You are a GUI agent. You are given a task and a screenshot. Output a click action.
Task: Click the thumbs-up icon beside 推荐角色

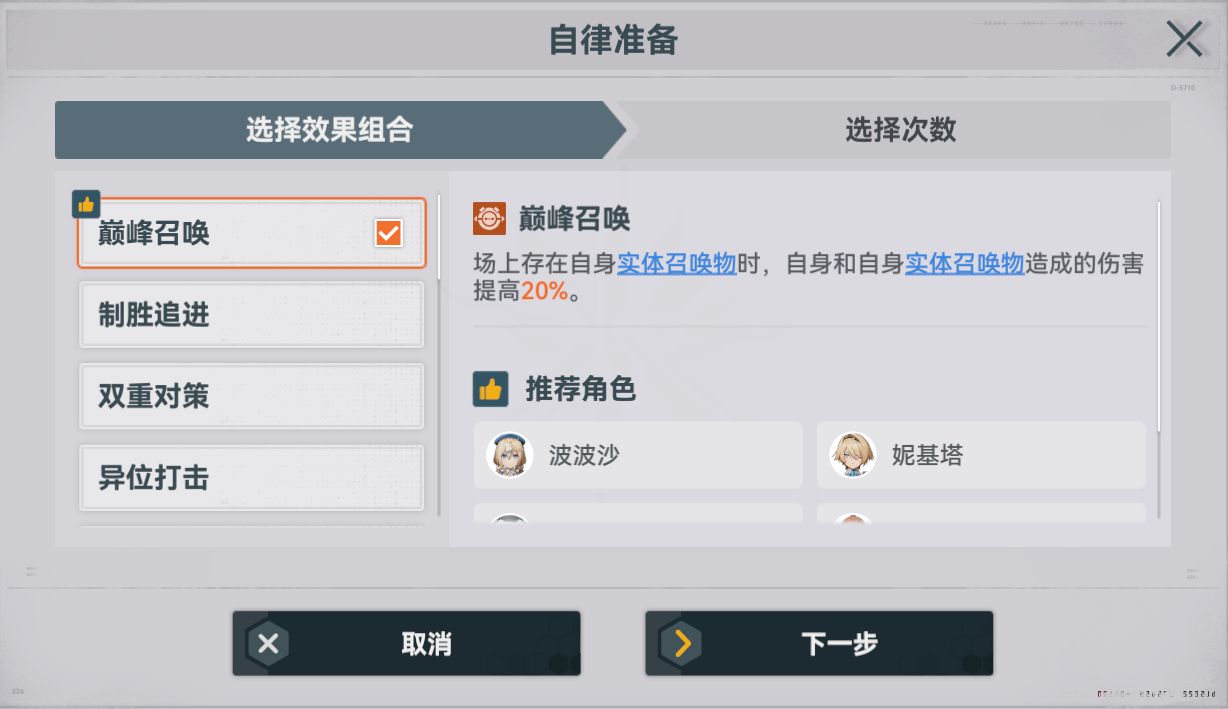pos(490,389)
